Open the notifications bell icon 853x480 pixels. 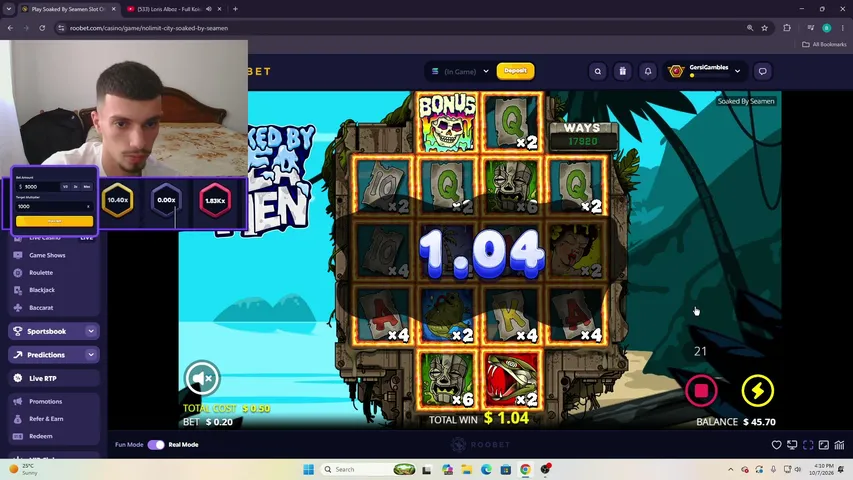(647, 71)
